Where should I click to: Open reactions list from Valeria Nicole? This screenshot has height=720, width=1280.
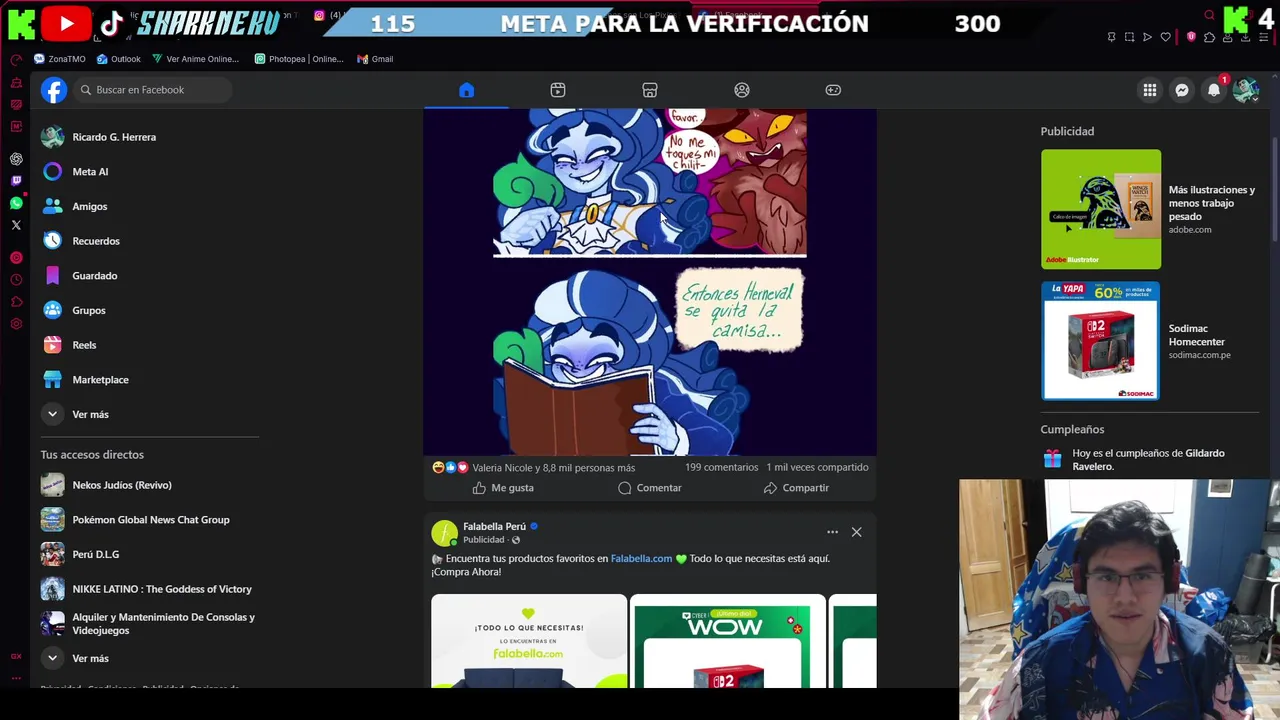553,467
